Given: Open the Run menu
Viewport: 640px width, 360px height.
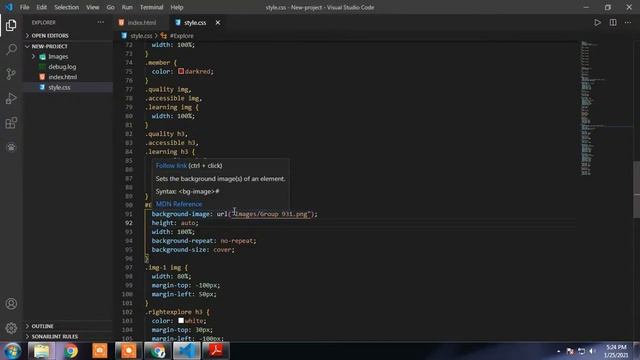Looking at the screenshot, I should click(x=127, y=7).
